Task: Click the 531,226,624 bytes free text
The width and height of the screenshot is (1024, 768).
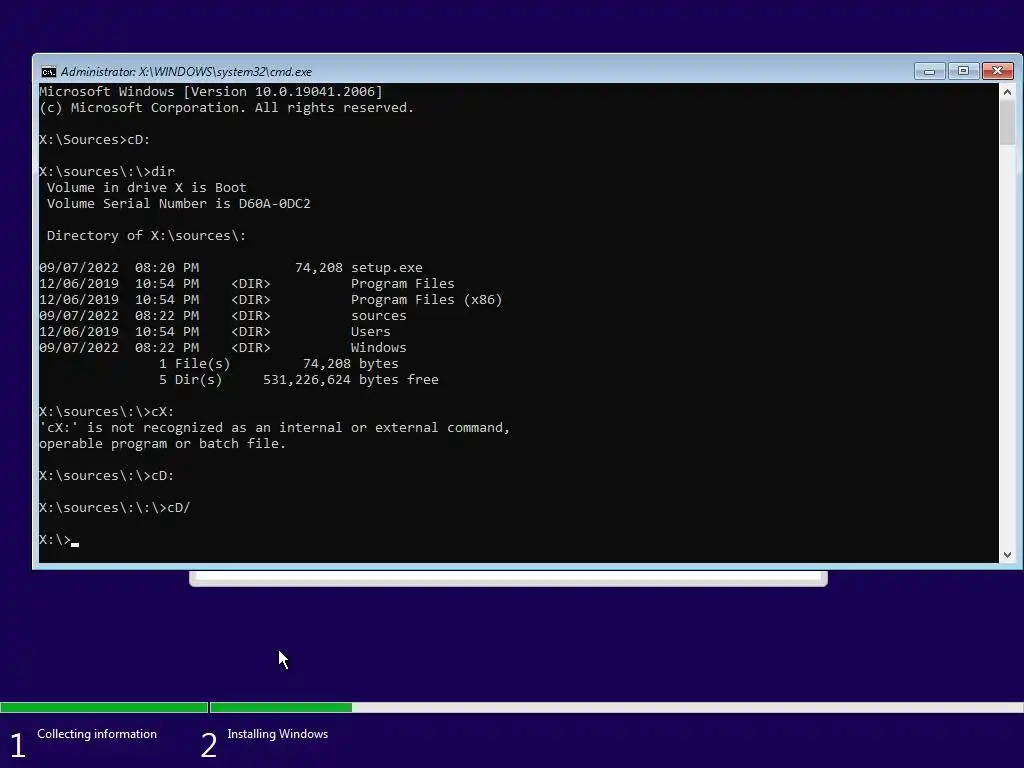Action: click(x=351, y=379)
